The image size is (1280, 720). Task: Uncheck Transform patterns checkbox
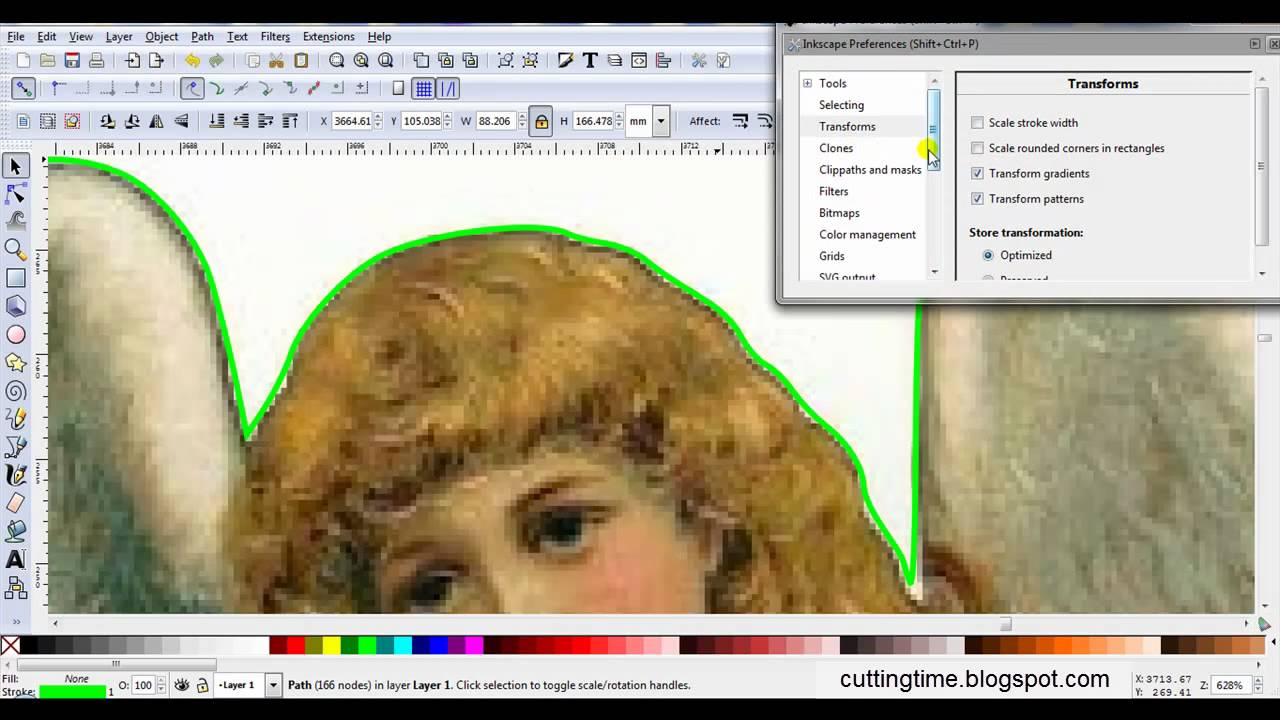click(977, 199)
